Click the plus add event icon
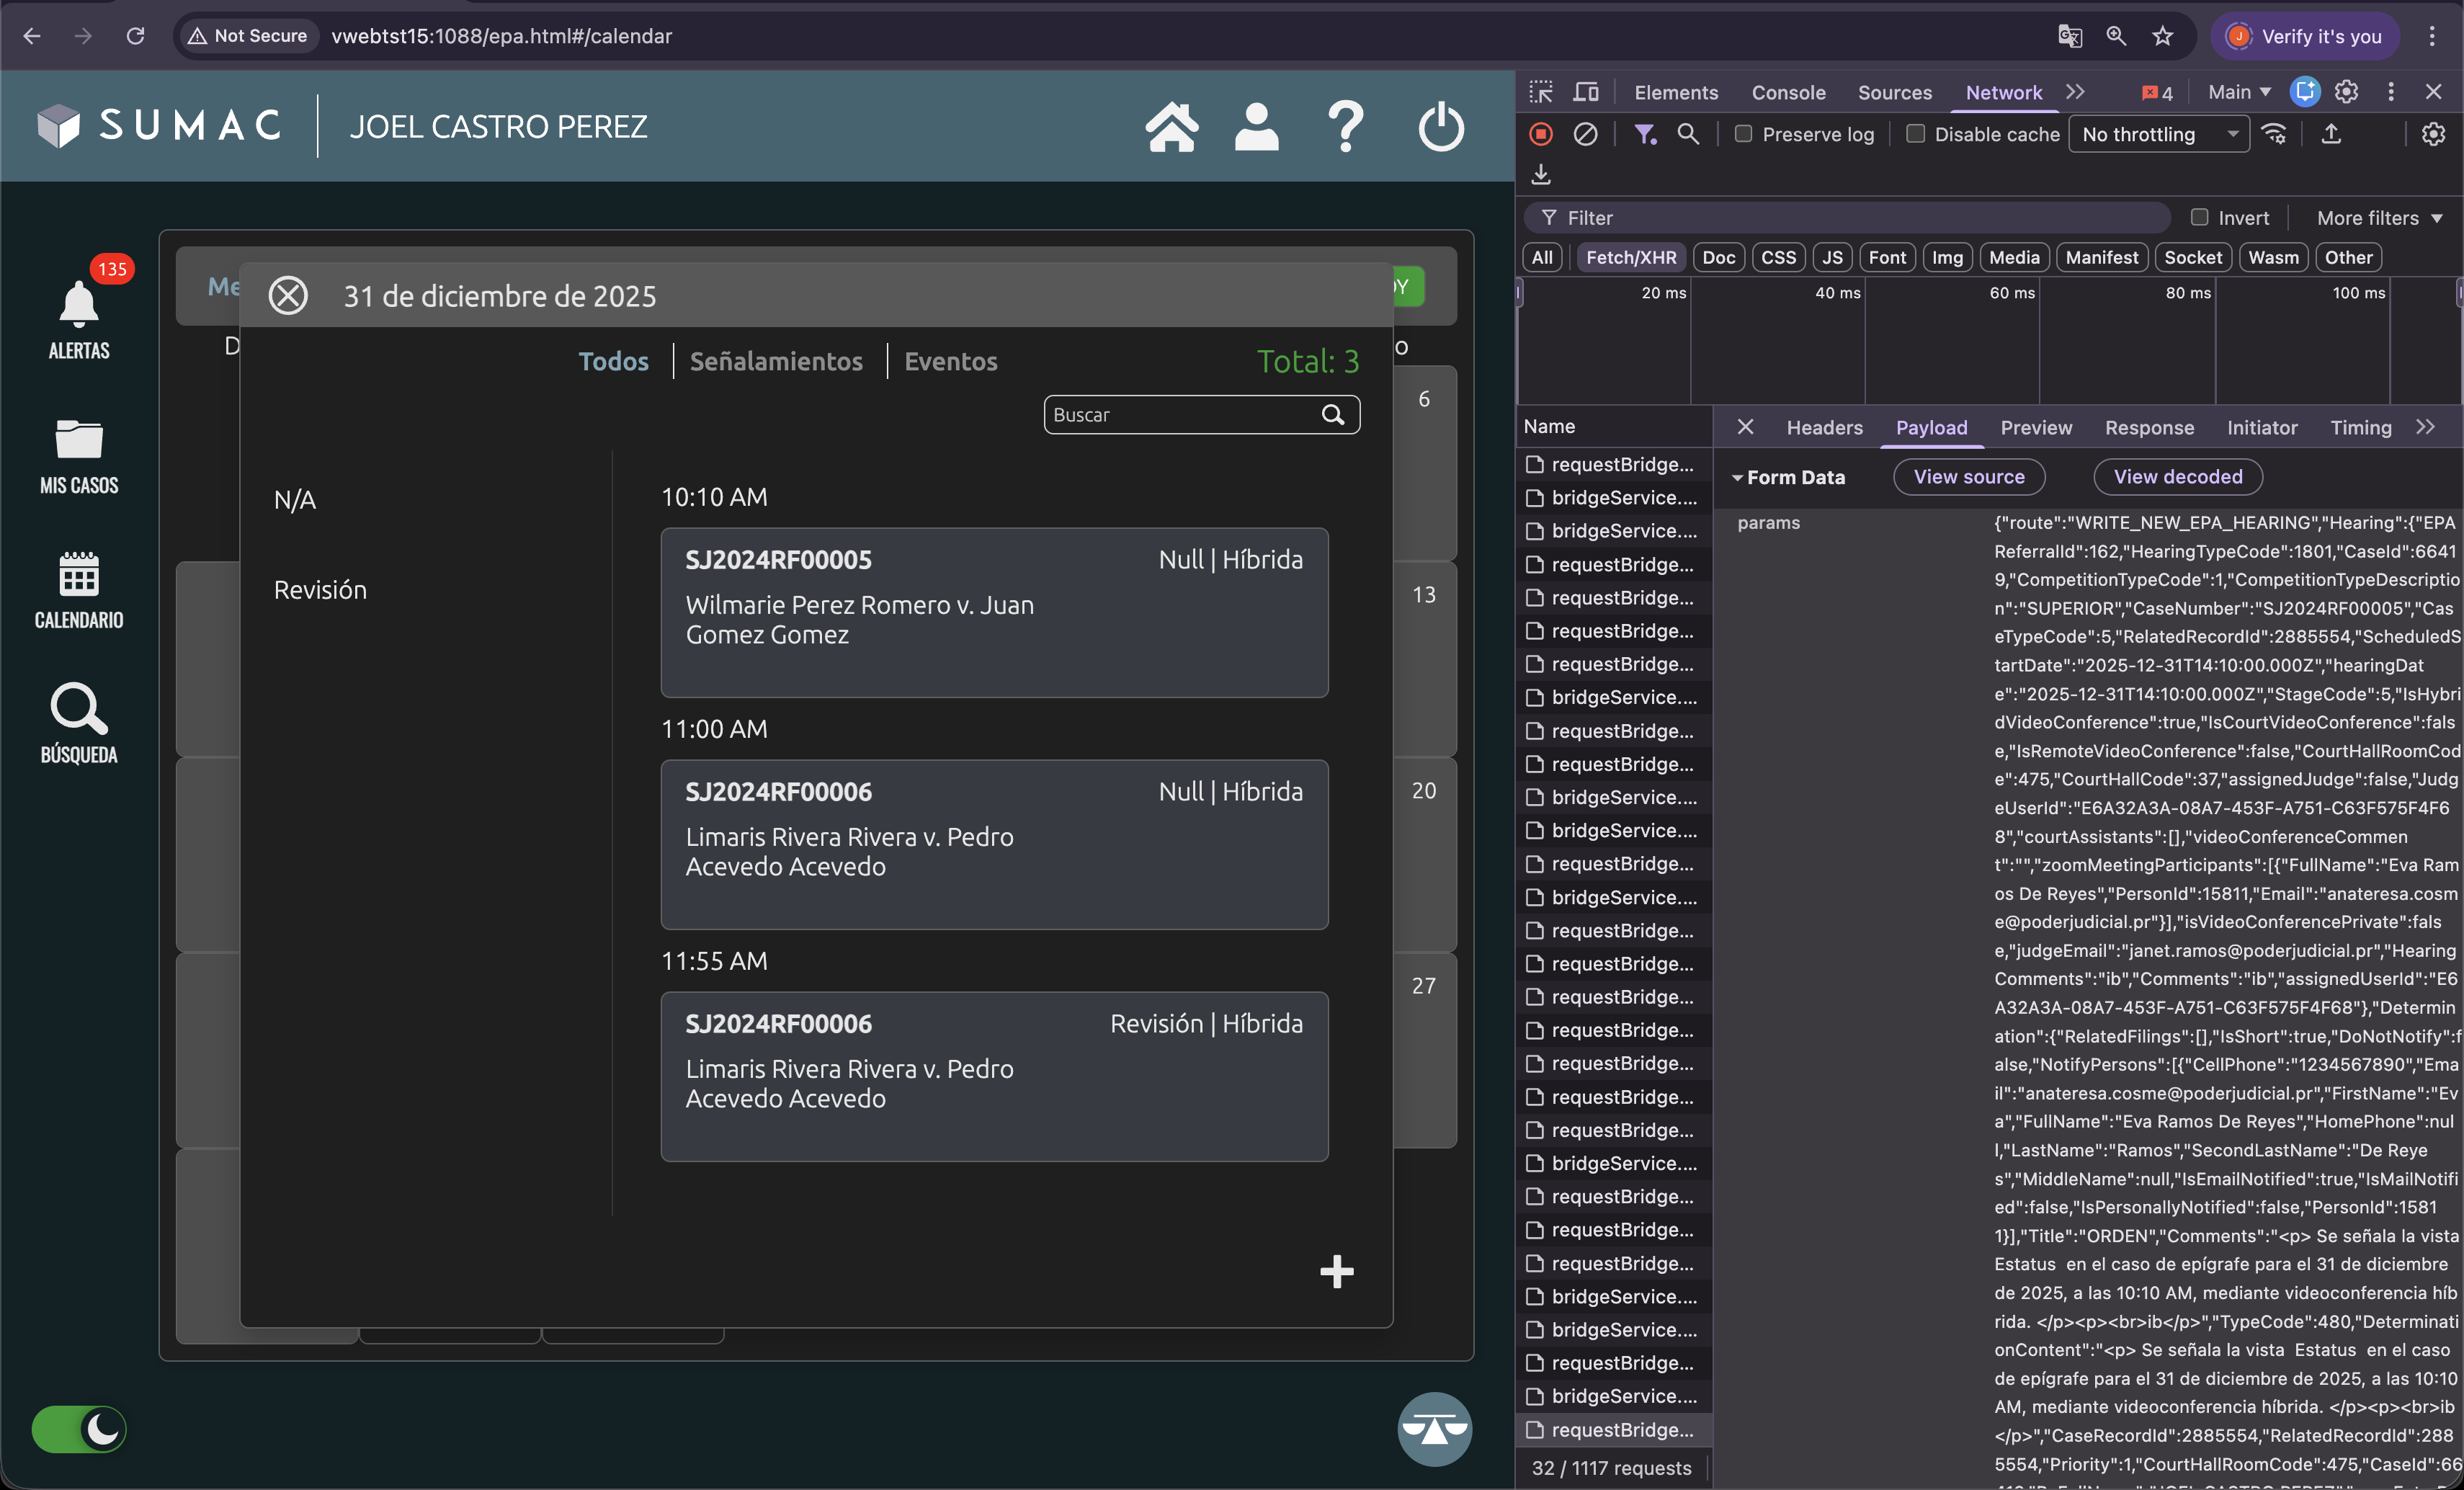The image size is (2464, 1490). click(1336, 1272)
